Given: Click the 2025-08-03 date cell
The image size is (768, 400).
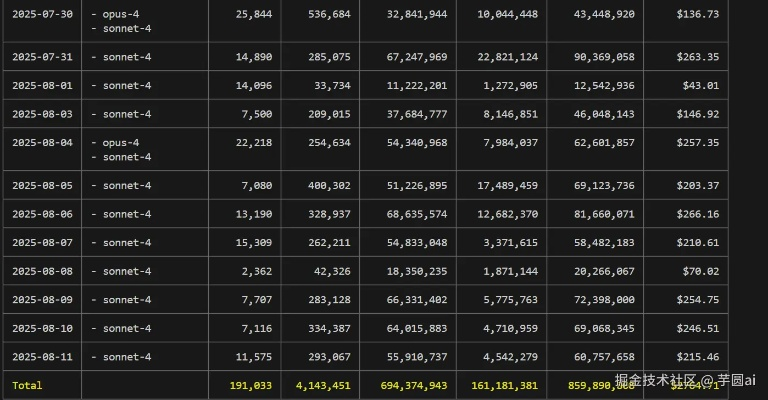Looking at the screenshot, I should tap(42, 114).
